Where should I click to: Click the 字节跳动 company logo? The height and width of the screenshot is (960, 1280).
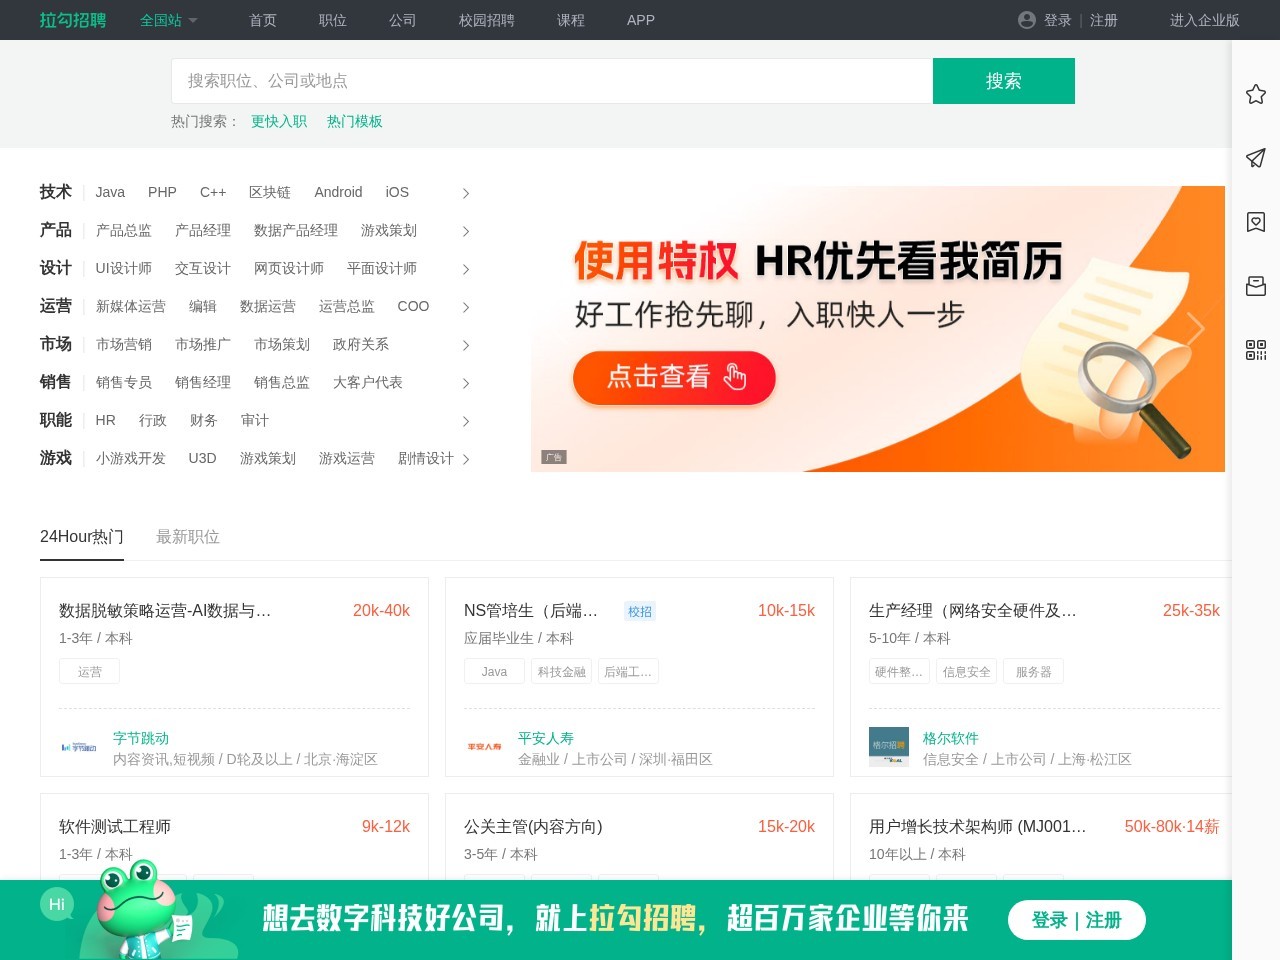click(79, 747)
